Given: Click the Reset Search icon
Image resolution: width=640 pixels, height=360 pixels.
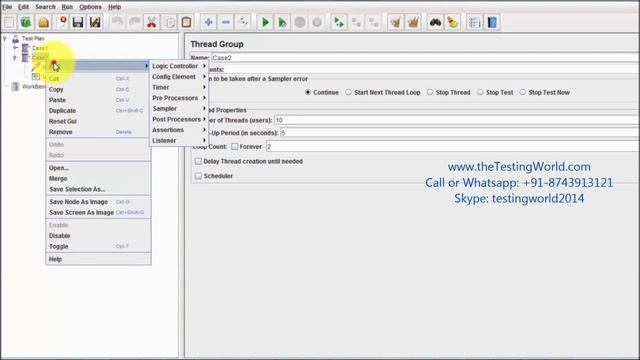Looking at the screenshot, I should pos(452,22).
